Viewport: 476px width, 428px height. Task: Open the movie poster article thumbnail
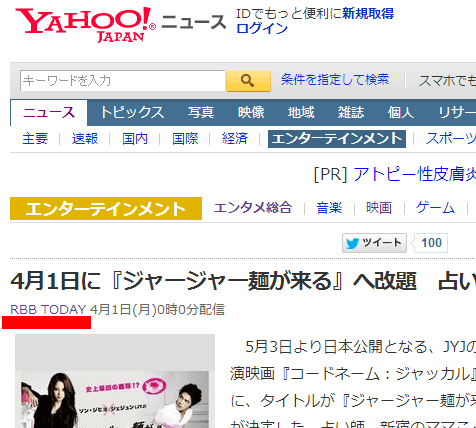click(x=115, y=381)
